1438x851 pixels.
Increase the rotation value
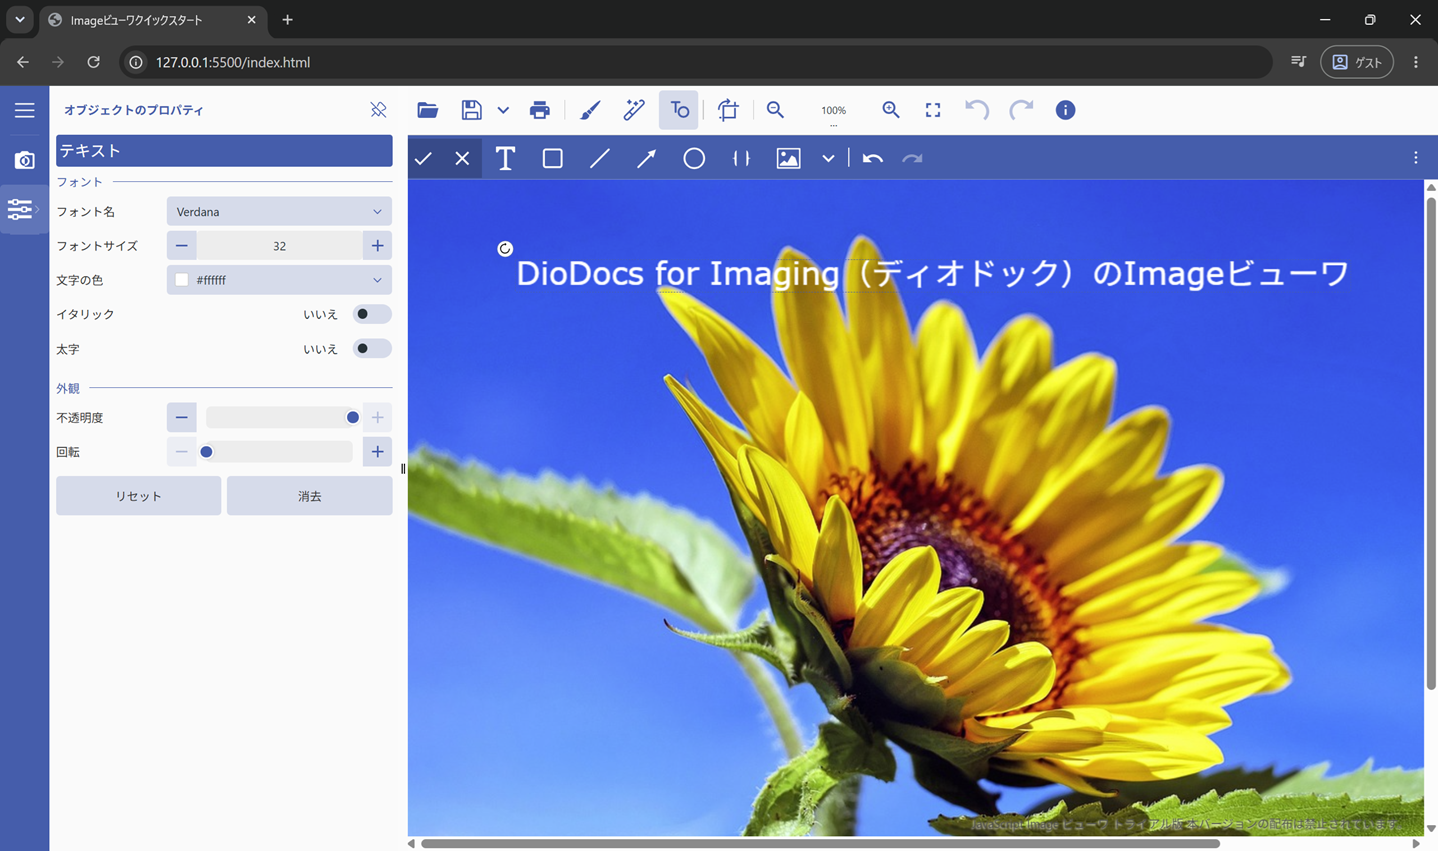(377, 452)
